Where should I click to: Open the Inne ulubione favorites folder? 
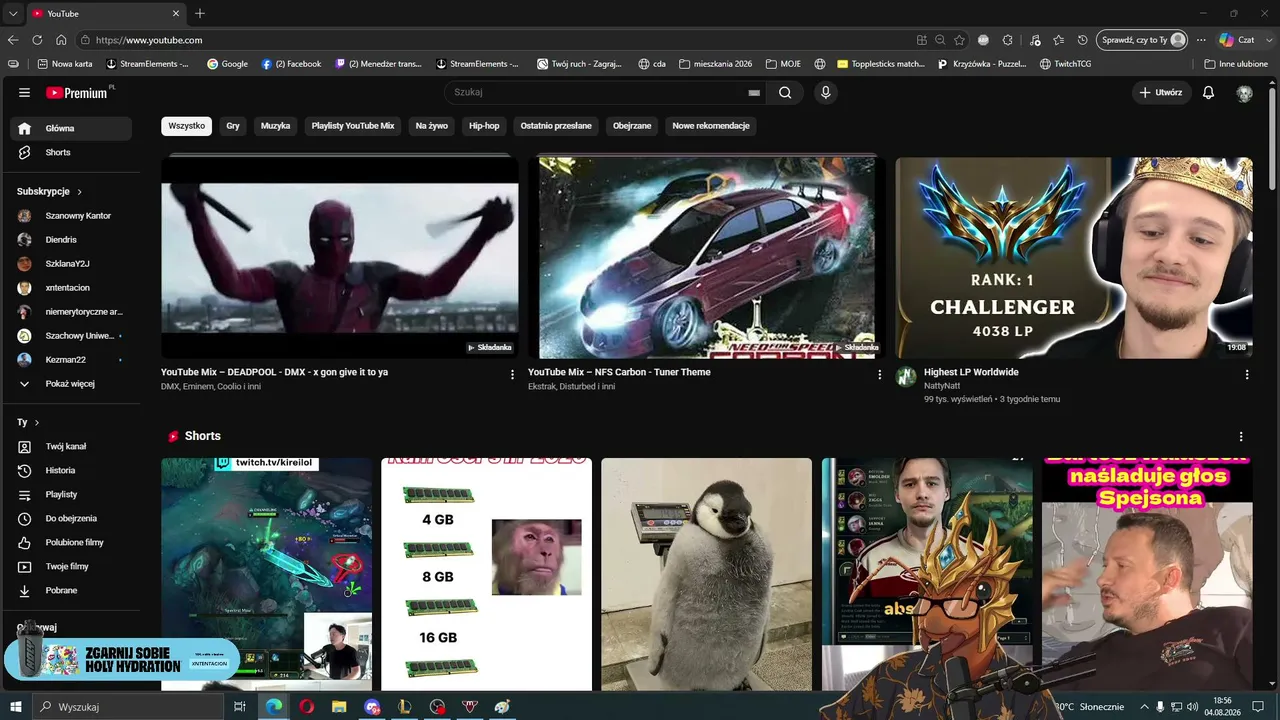pos(1236,64)
